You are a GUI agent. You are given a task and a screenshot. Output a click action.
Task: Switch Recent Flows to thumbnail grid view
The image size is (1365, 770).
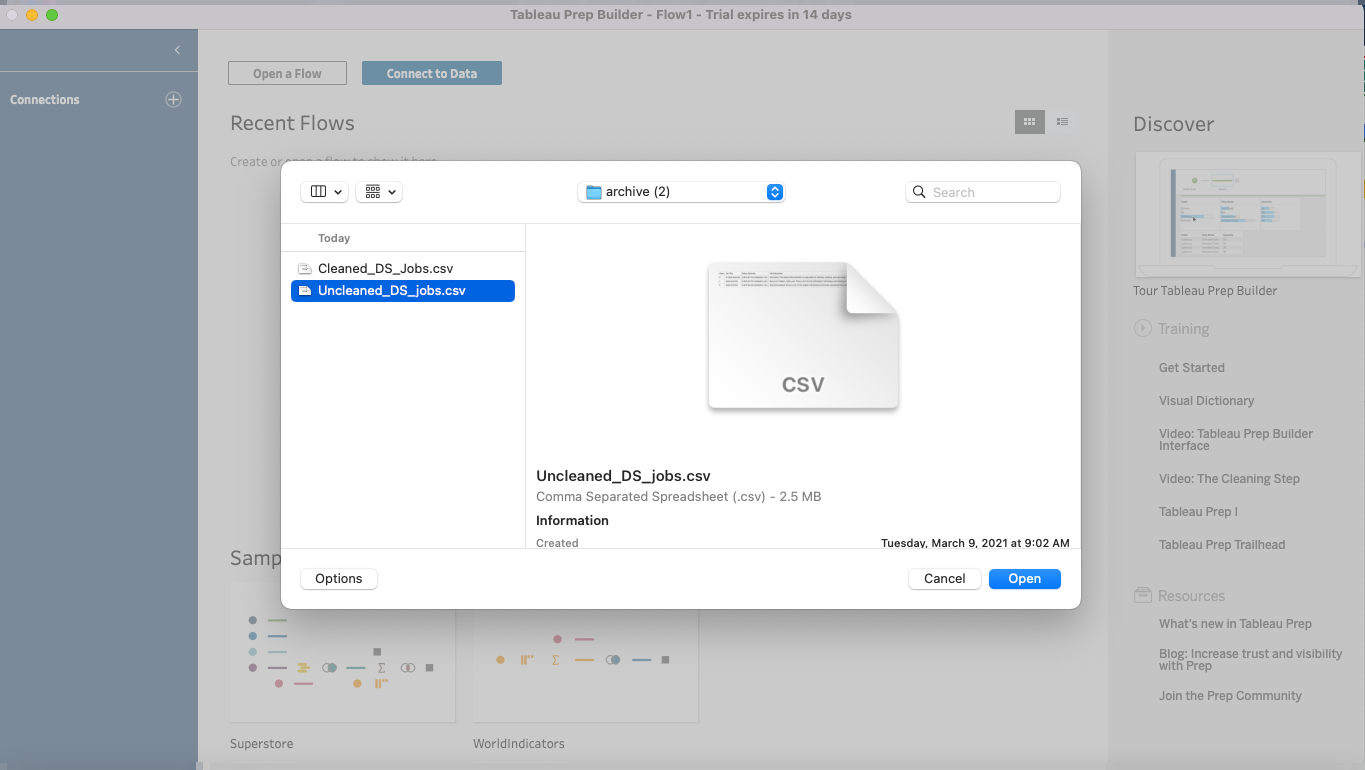pyautogui.click(x=1029, y=122)
